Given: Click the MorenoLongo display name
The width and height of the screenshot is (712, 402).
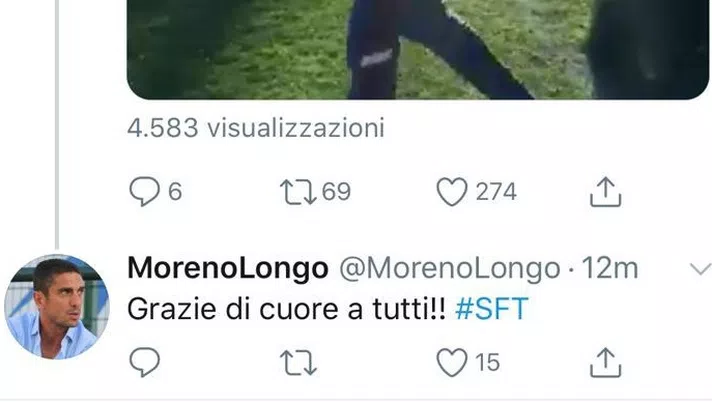Looking at the screenshot, I should coord(228,268).
